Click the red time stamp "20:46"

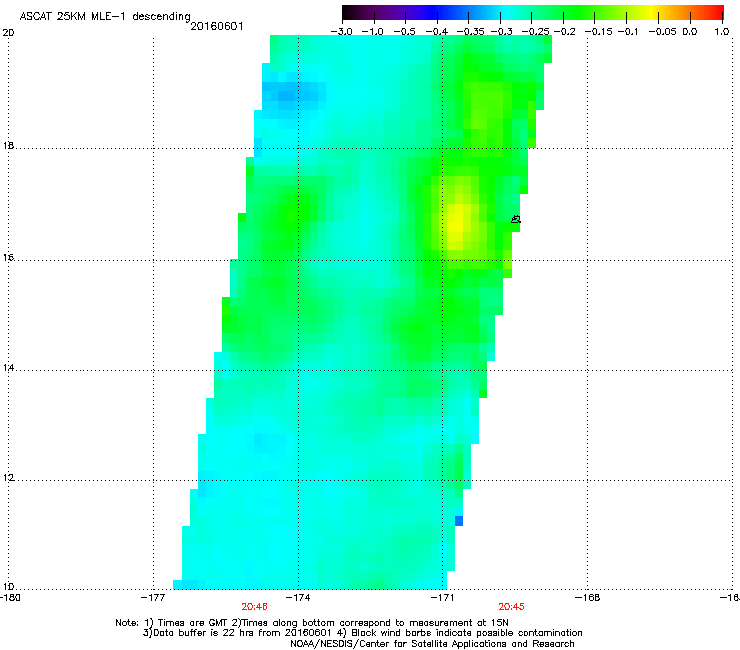(254, 607)
